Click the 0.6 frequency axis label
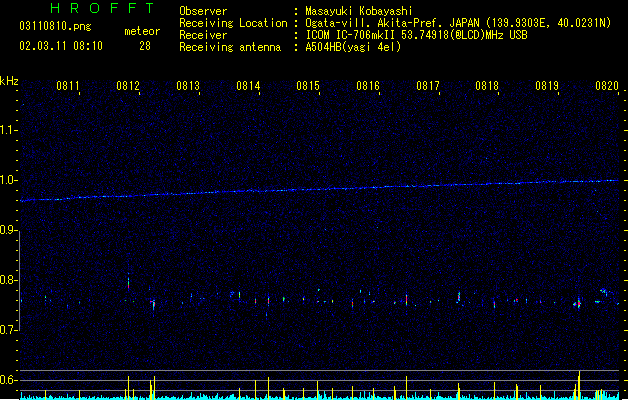The height and width of the screenshot is (400, 629). point(8,380)
